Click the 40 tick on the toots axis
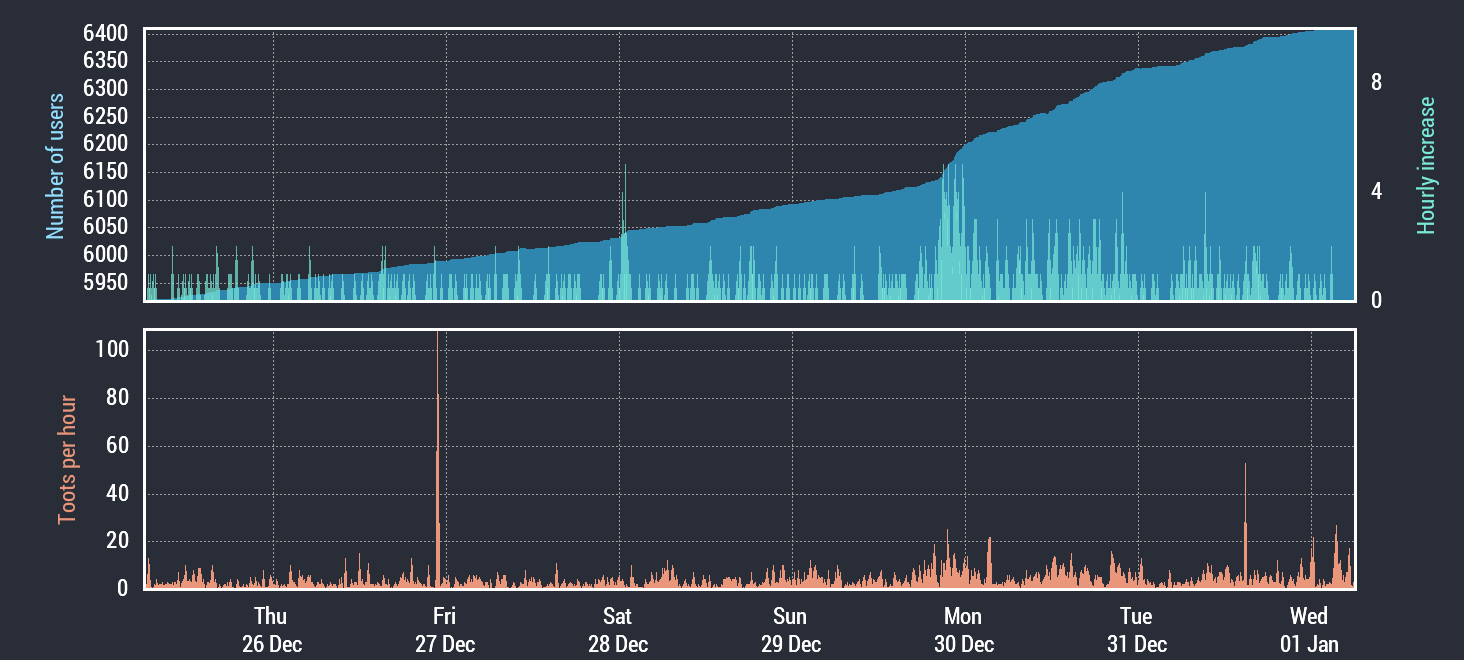The image size is (1464, 660). pos(117,494)
